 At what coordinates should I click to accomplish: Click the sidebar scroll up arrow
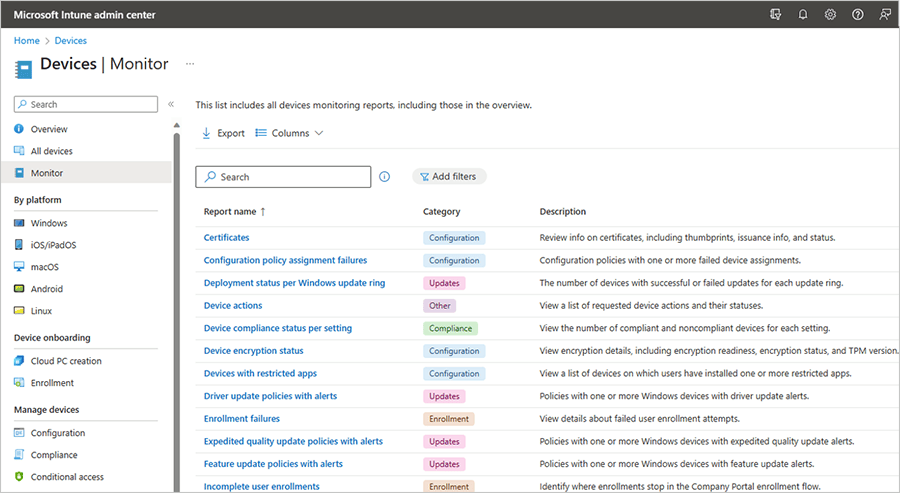click(x=177, y=125)
